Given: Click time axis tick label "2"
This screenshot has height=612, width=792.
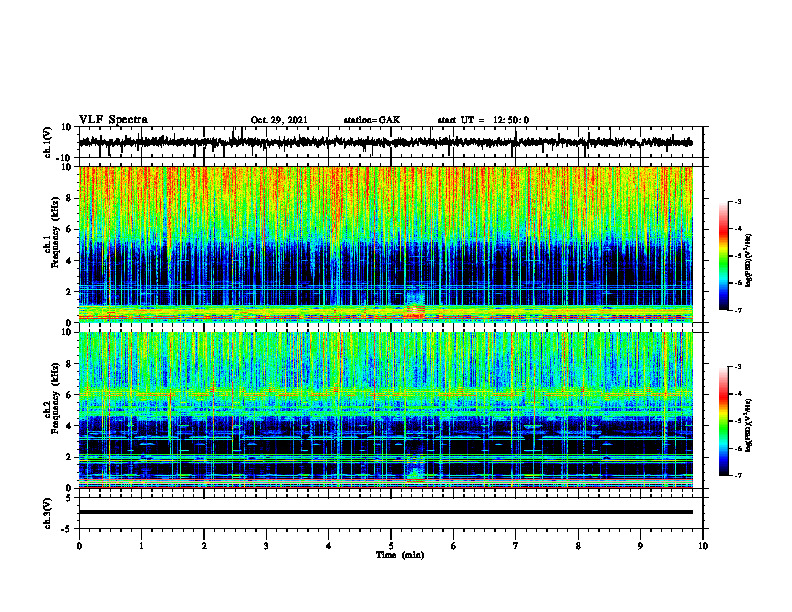Looking at the screenshot, I should [x=204, y=546].
